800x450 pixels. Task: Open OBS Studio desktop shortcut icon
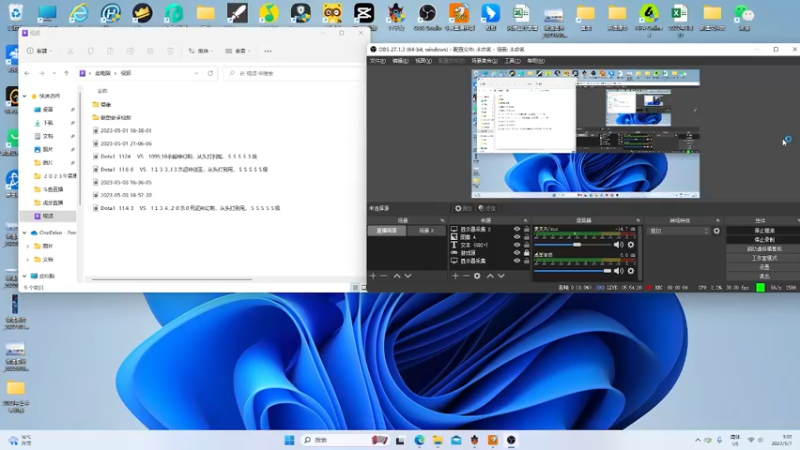point(427,15)
